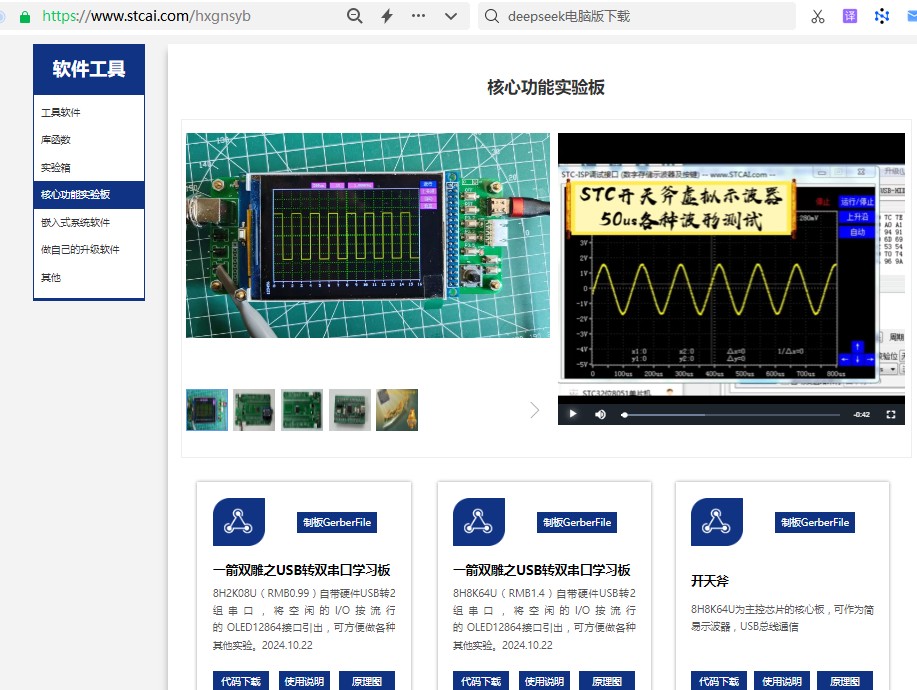917x690 pixels.
Task: Open the purple translate extension icon
Action: click(x=849, y=16)
